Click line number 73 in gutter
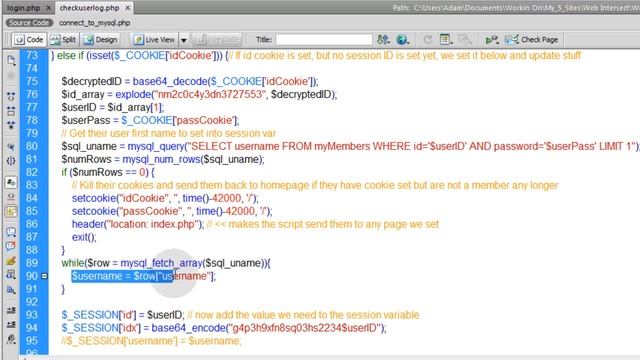This screenshot has height=360, width=640. point(32,56)
